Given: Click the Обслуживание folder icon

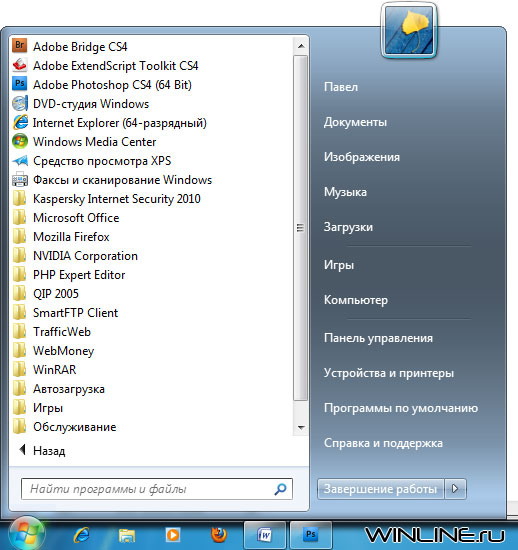Looking at the screenshot, I should [x=20, y=427].
